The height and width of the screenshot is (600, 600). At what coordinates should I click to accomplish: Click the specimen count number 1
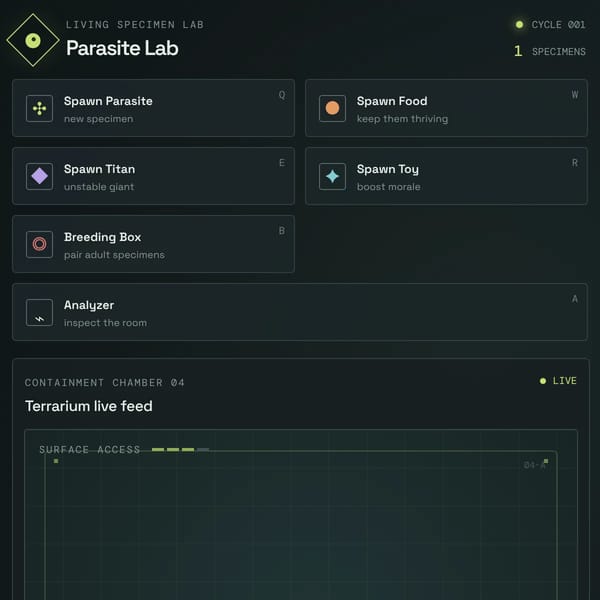tap(518, 51)
